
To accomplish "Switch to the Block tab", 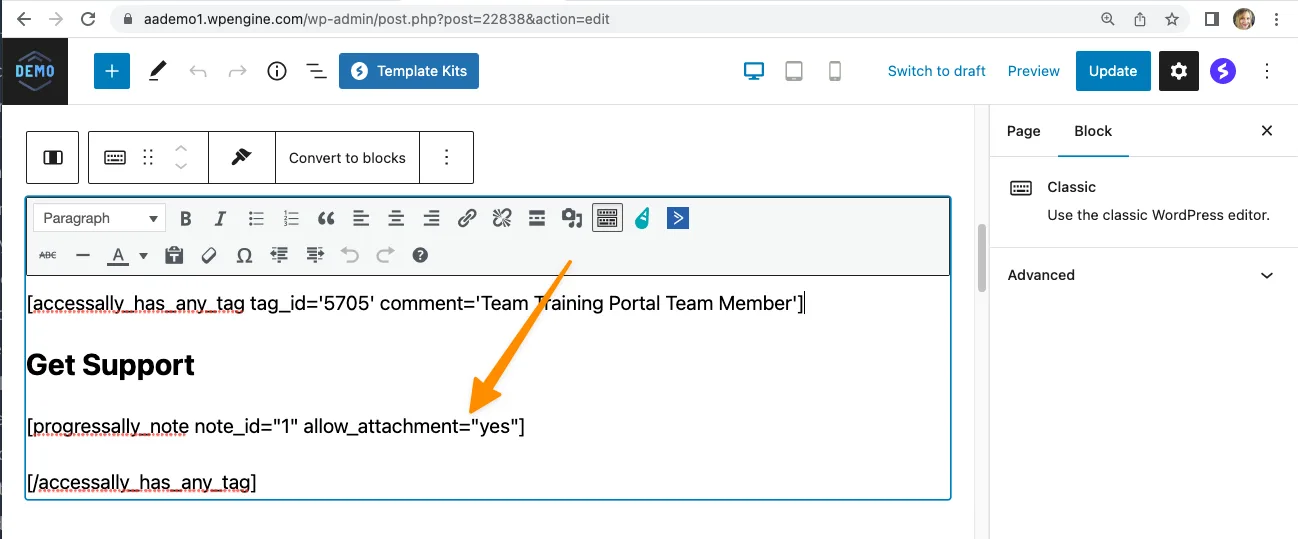I will [1093, 131].
